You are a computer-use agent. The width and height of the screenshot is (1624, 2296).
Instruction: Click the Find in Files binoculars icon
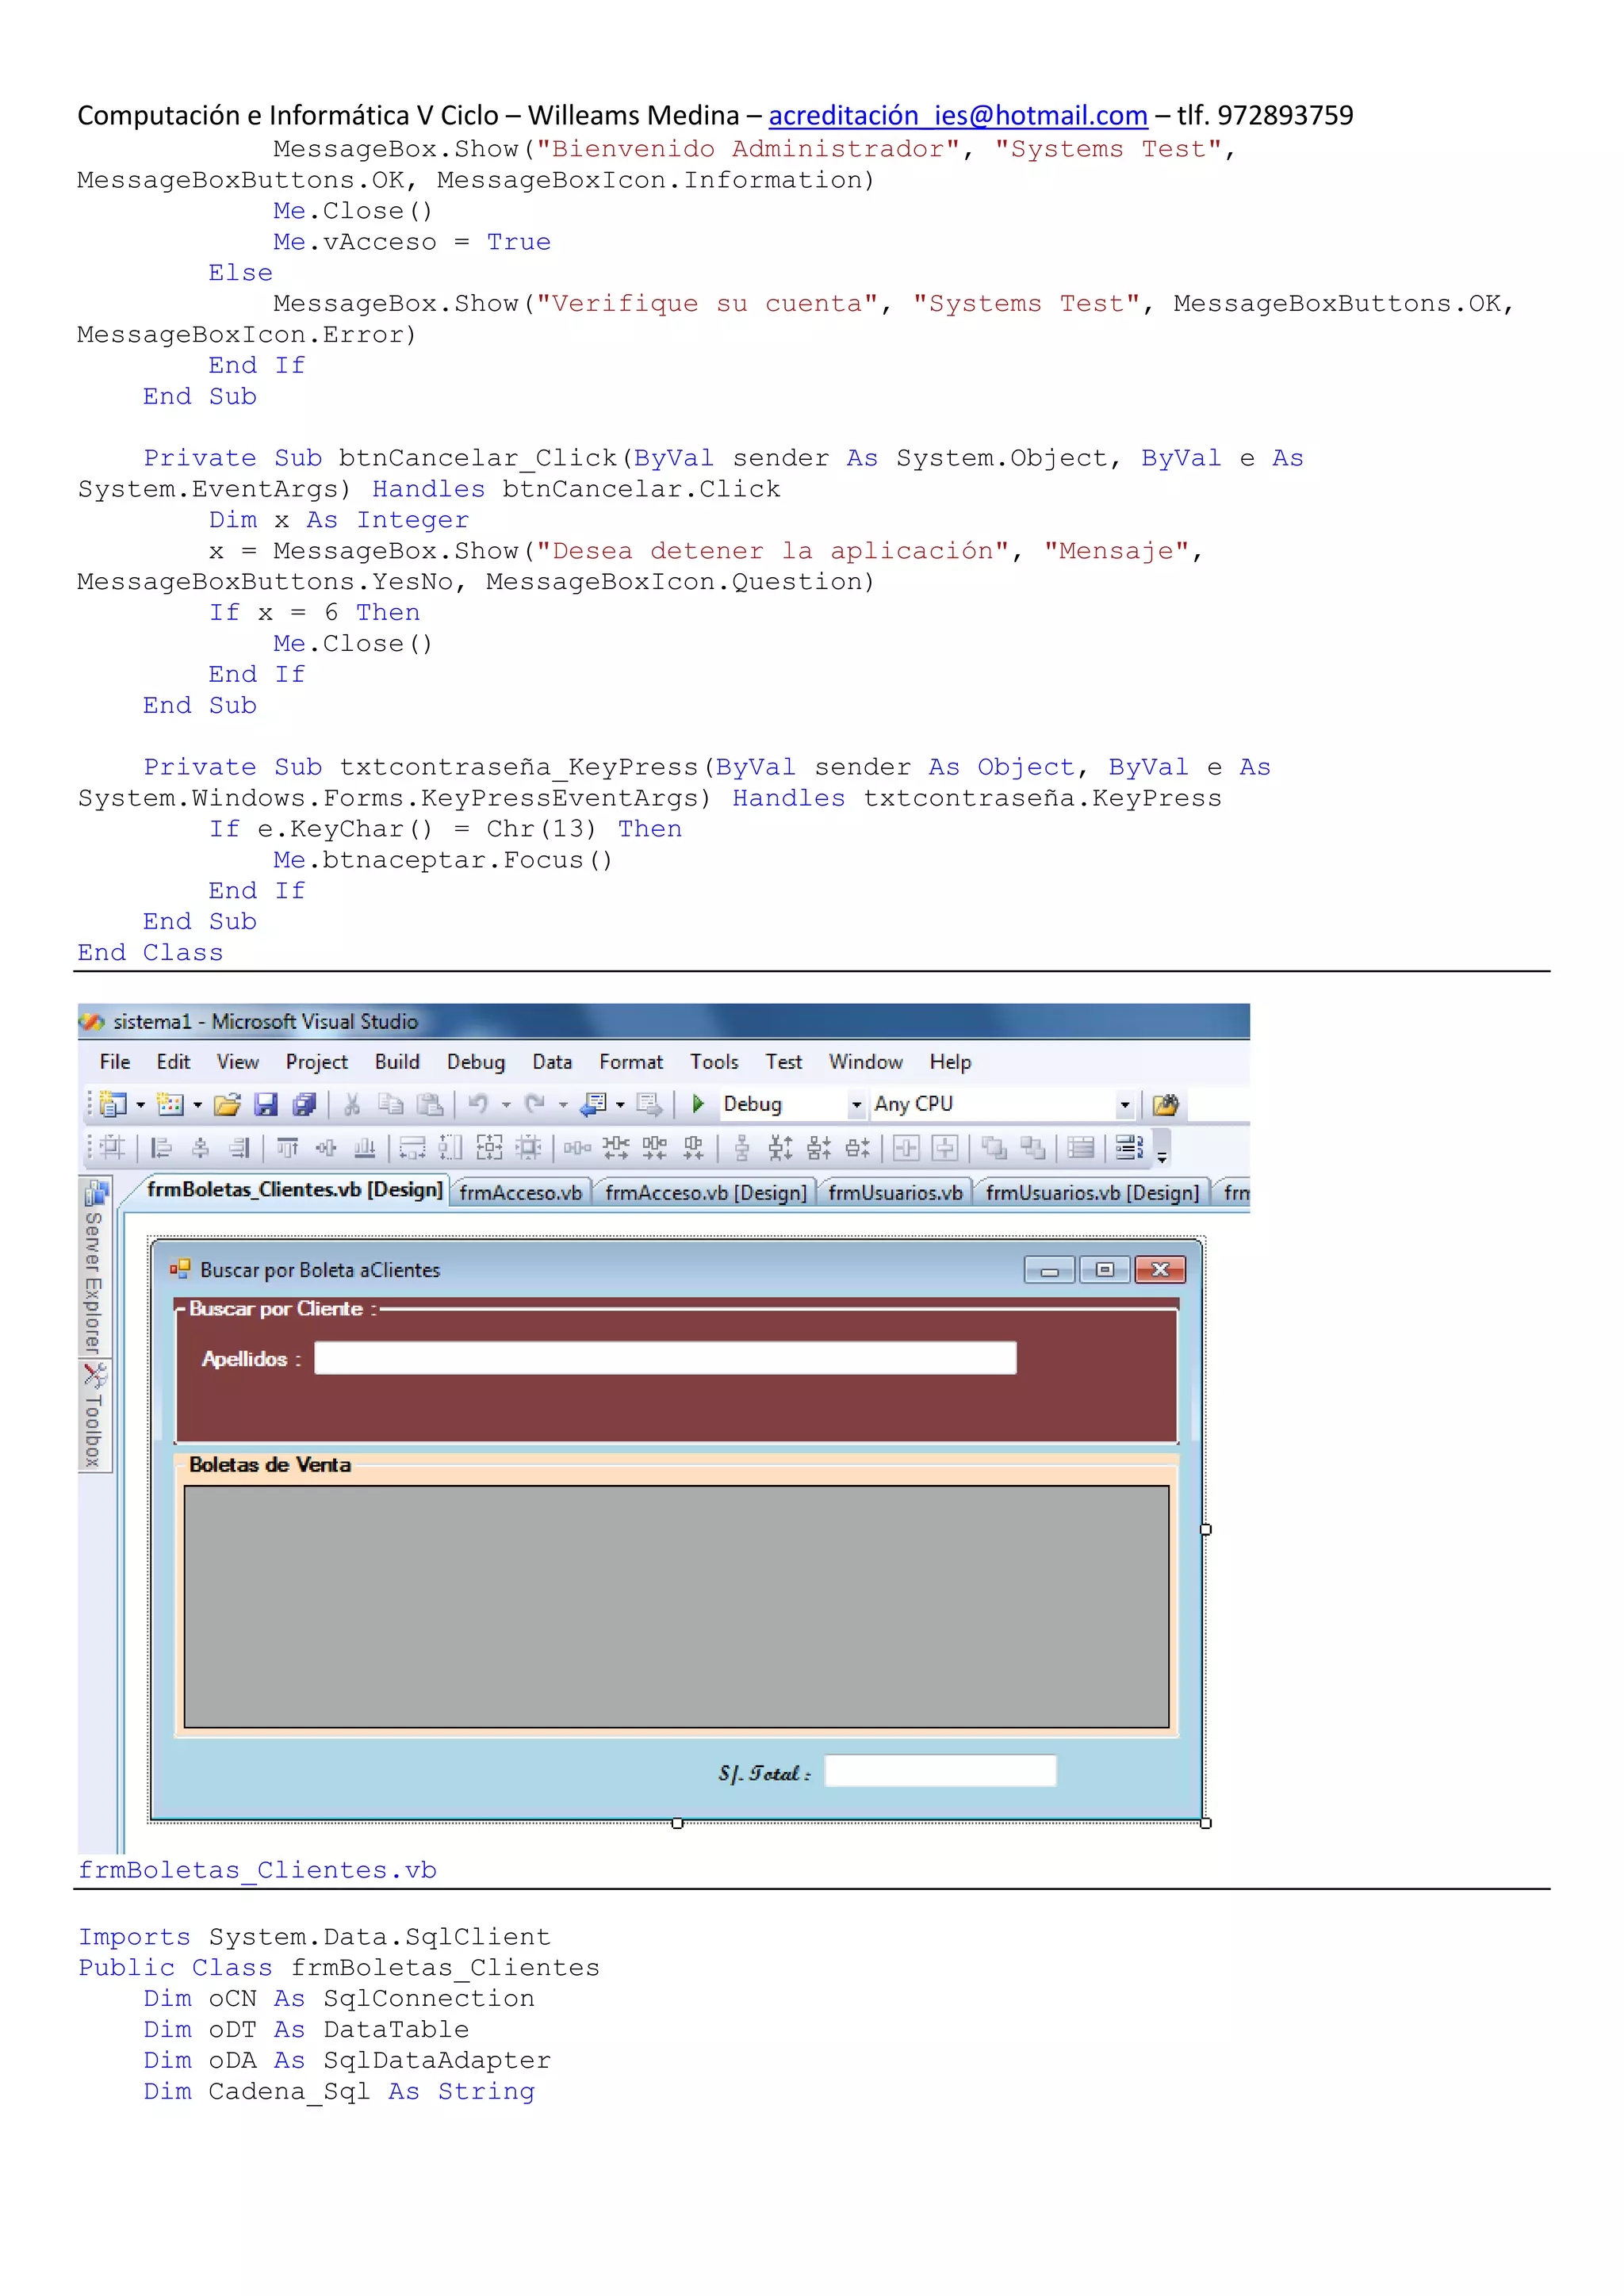coord(1165,1104)
